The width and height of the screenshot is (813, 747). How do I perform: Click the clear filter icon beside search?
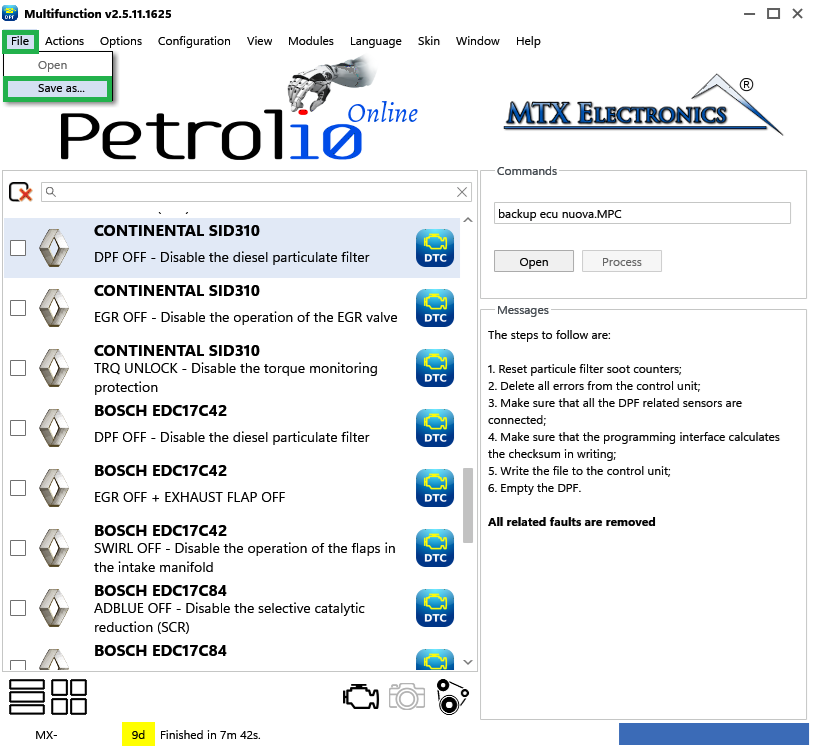pyautogui.click(x=20, y=192)
